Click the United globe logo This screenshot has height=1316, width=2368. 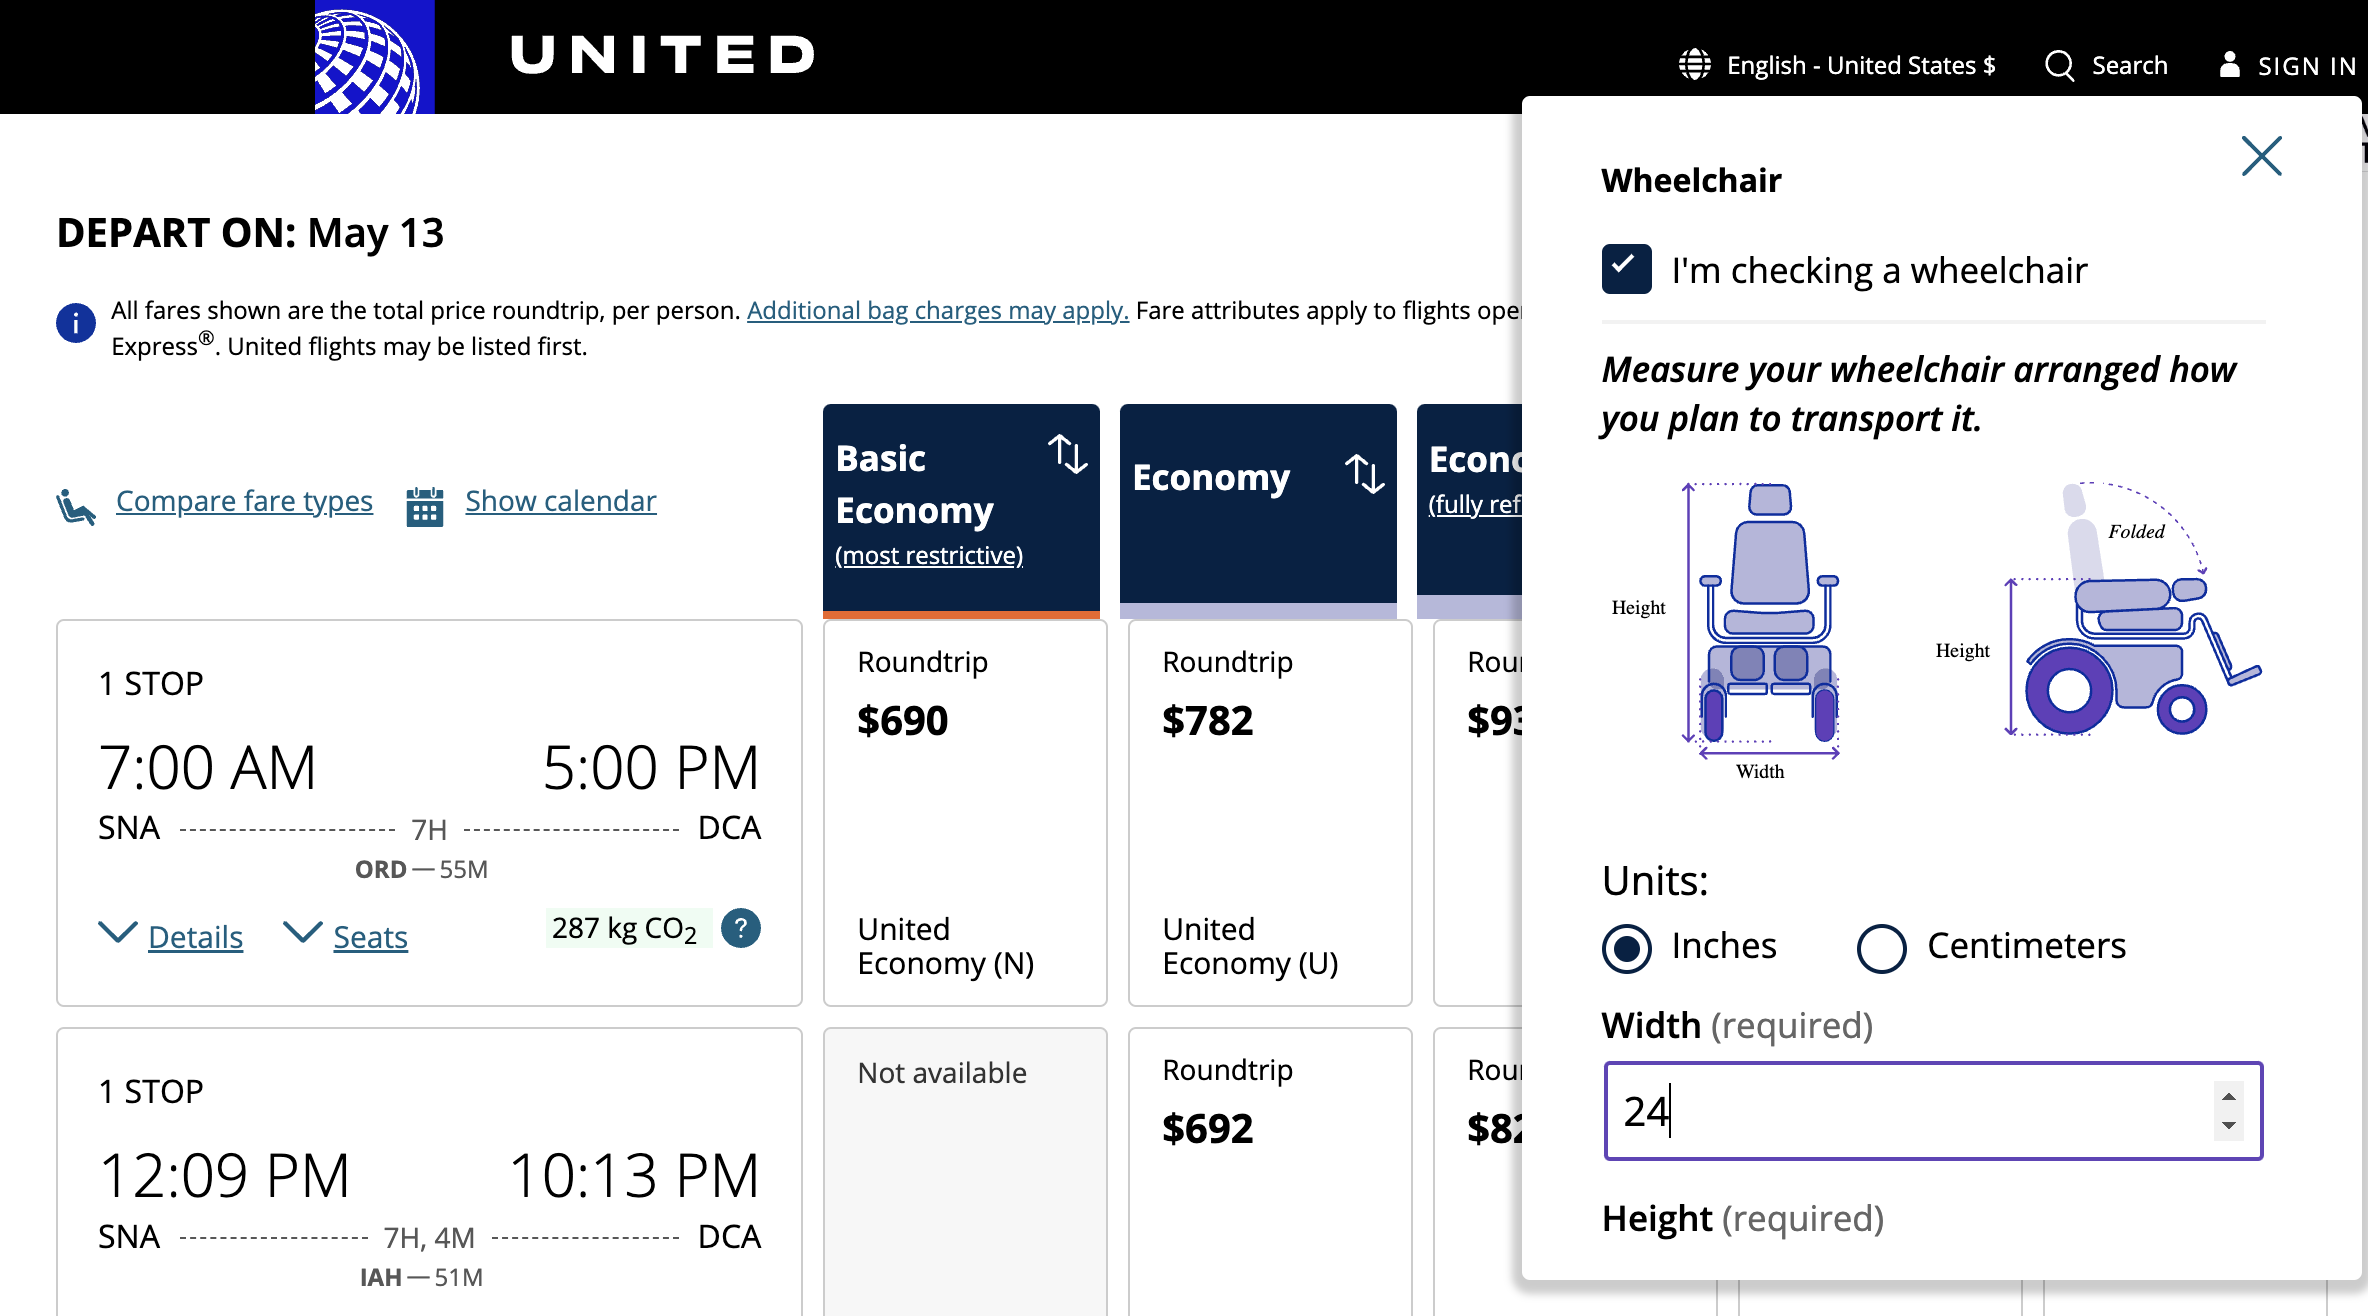click(372, 56)
